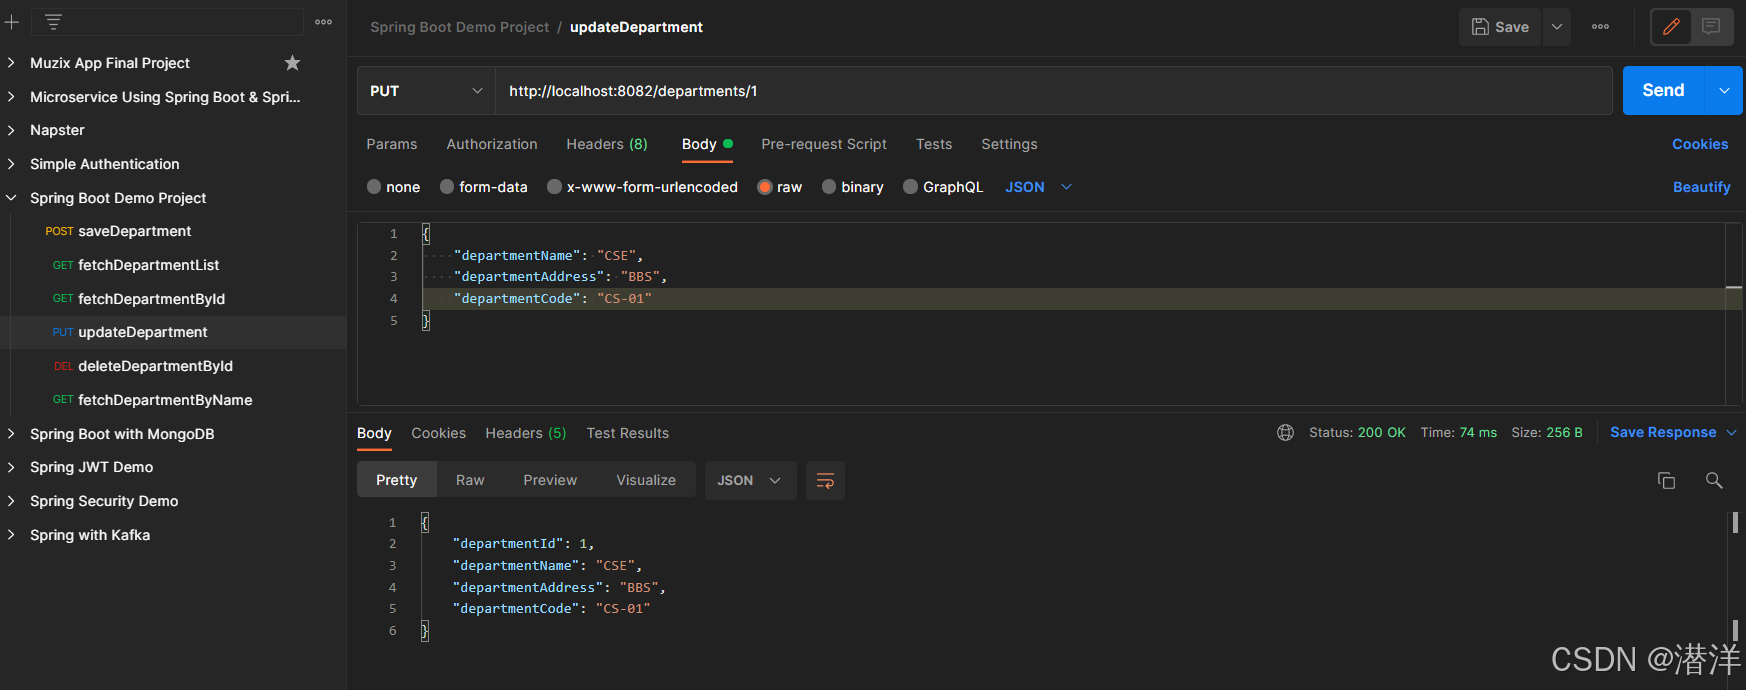Open the Save dropdown arrow
Image resolution: width=1746 pixels, height=690 pixels.
[1557, 27]
